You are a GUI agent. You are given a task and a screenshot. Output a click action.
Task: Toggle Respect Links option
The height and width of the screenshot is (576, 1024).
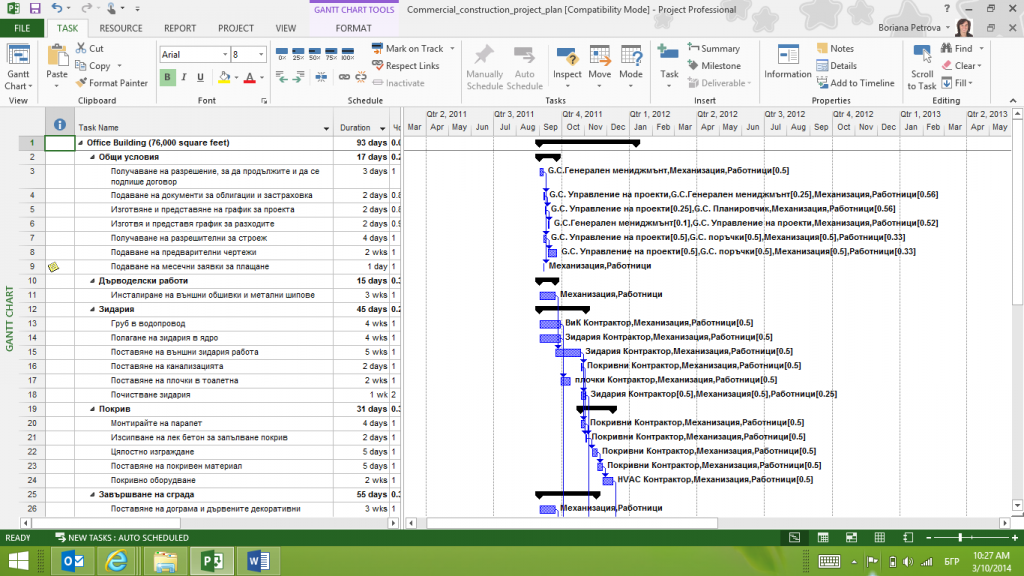406,65
